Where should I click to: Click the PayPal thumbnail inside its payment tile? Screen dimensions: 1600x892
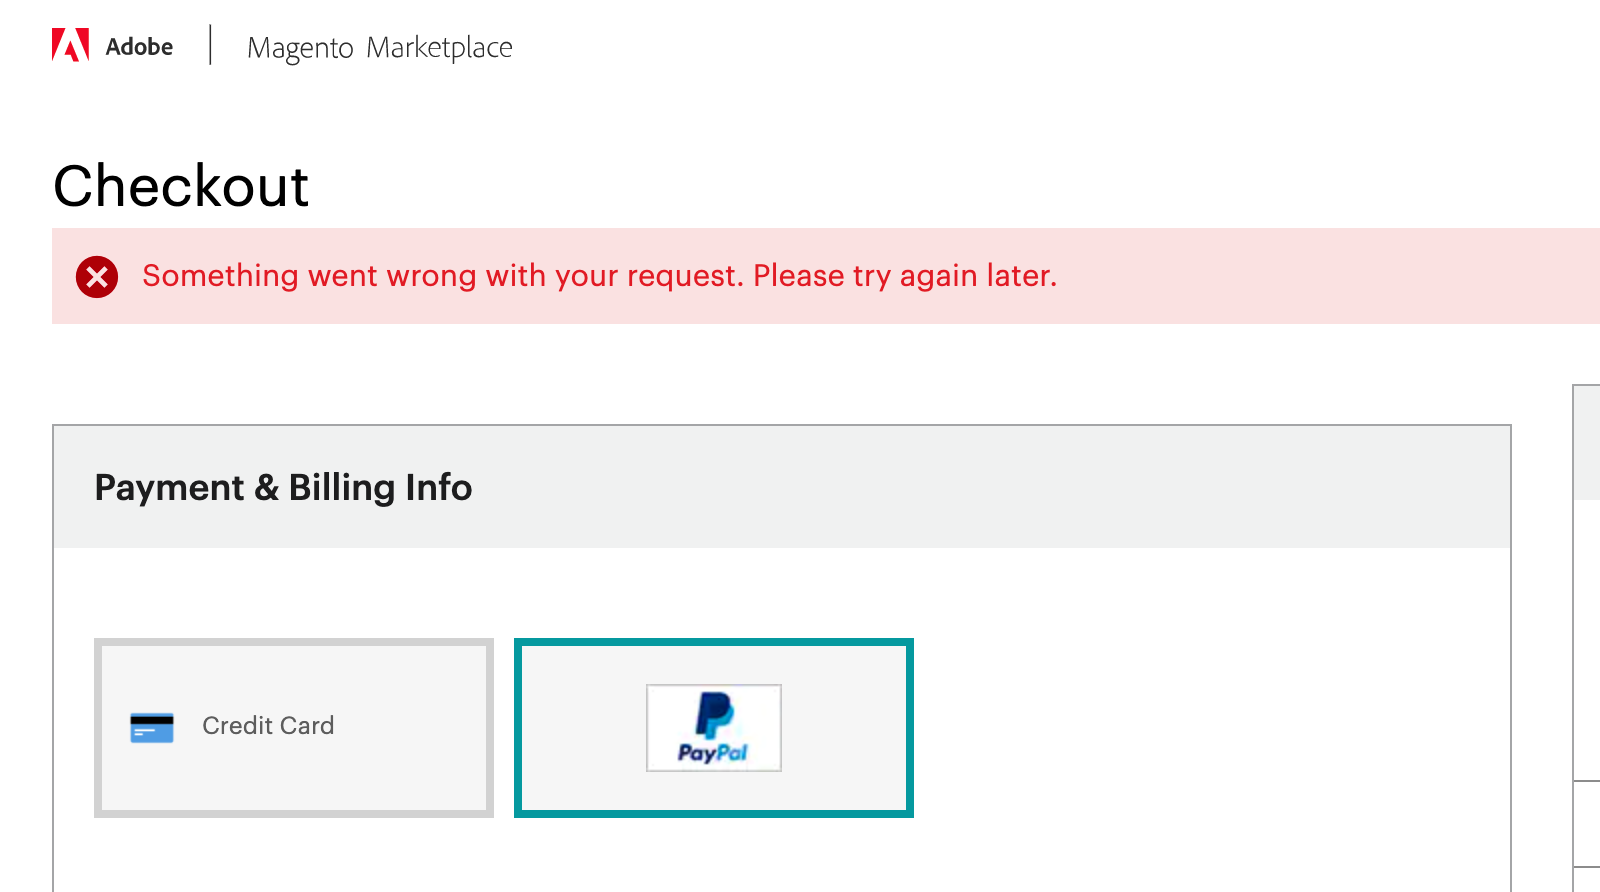tap(713, 728)
